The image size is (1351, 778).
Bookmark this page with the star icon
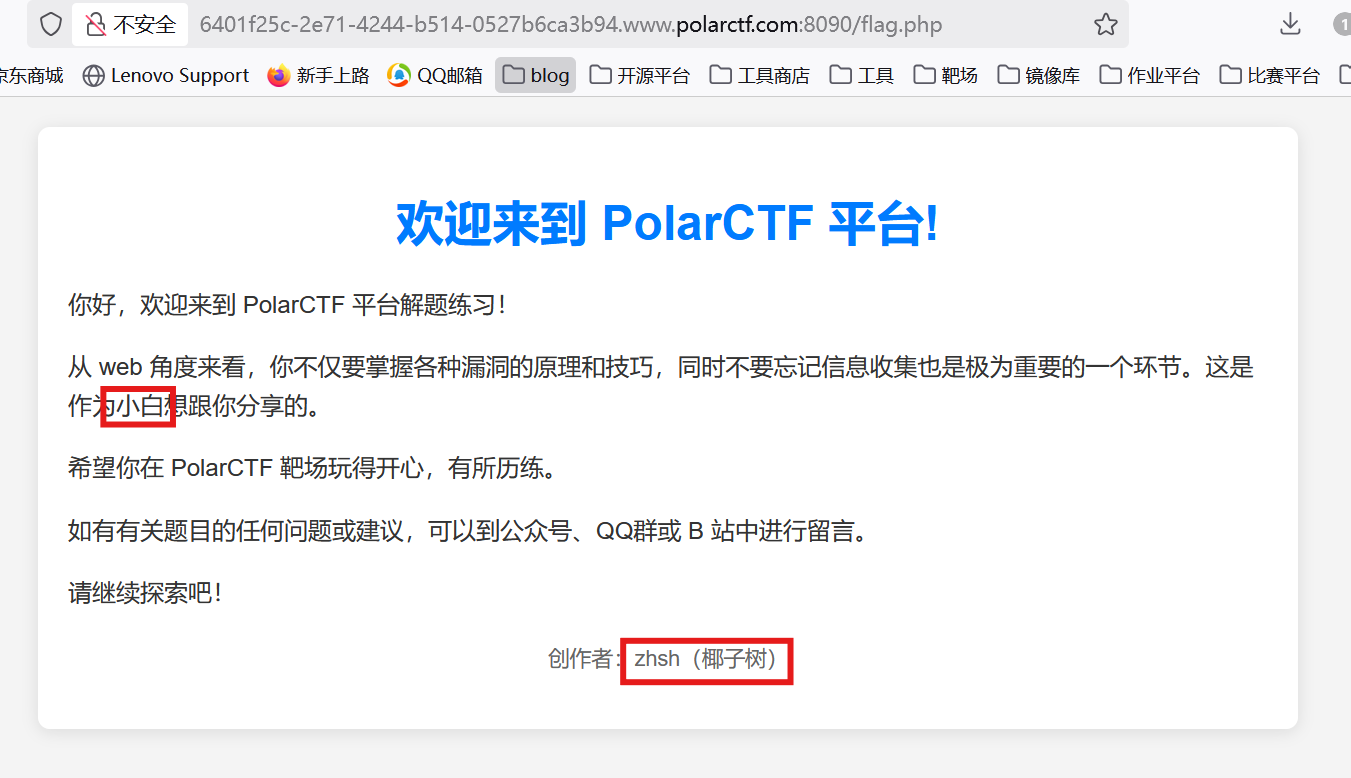coord(1105,24)
